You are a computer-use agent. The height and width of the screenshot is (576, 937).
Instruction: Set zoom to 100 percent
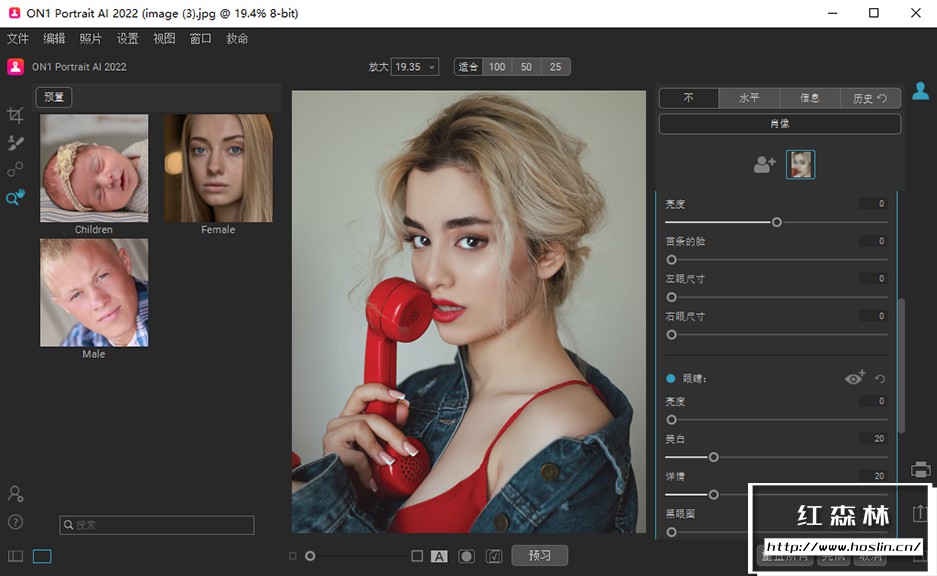[497, 67]
